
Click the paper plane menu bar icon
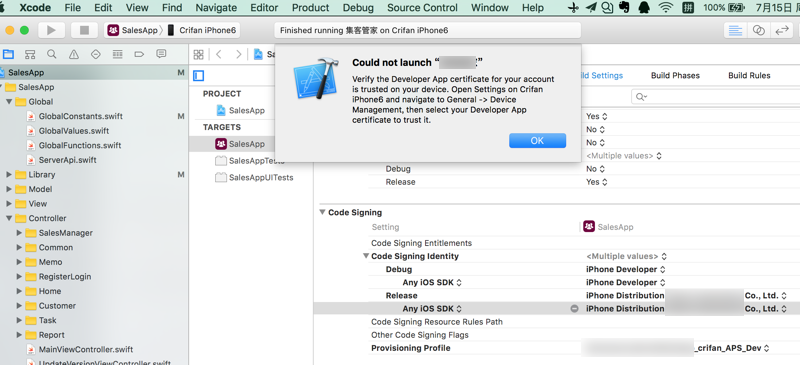(591, 8)
